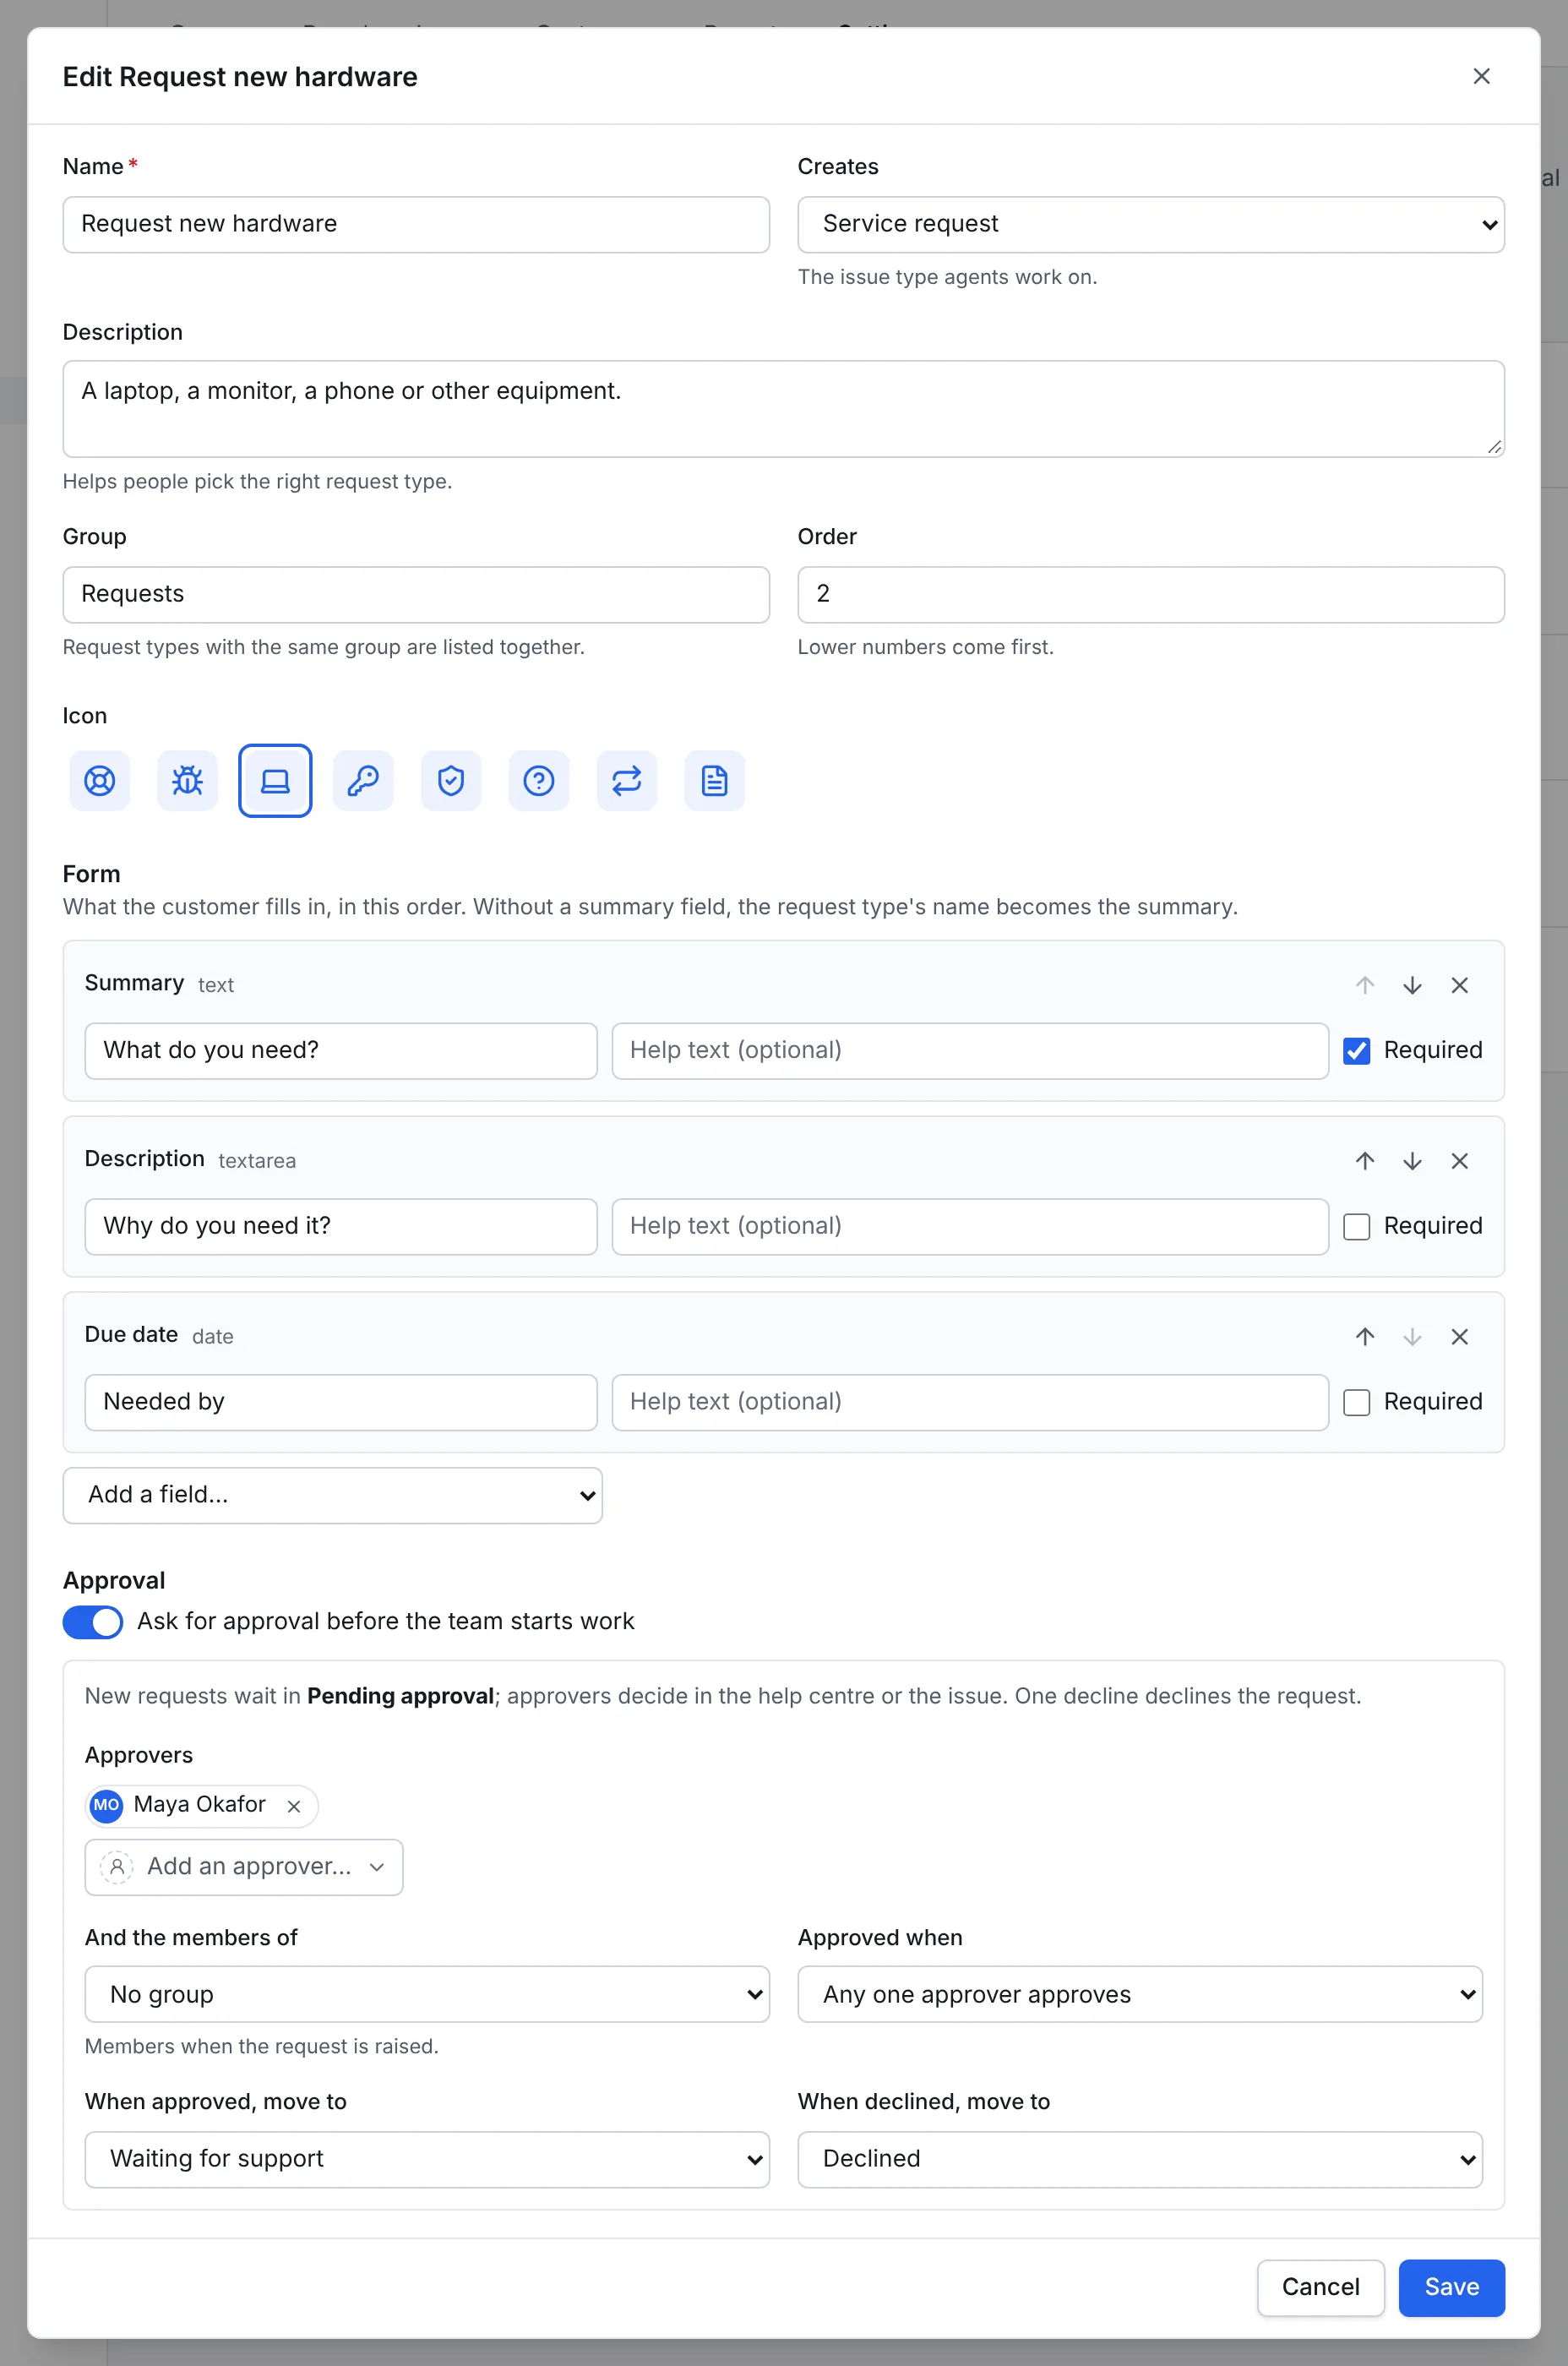
Task: Remove the Summary form field
Action: 1460,986
